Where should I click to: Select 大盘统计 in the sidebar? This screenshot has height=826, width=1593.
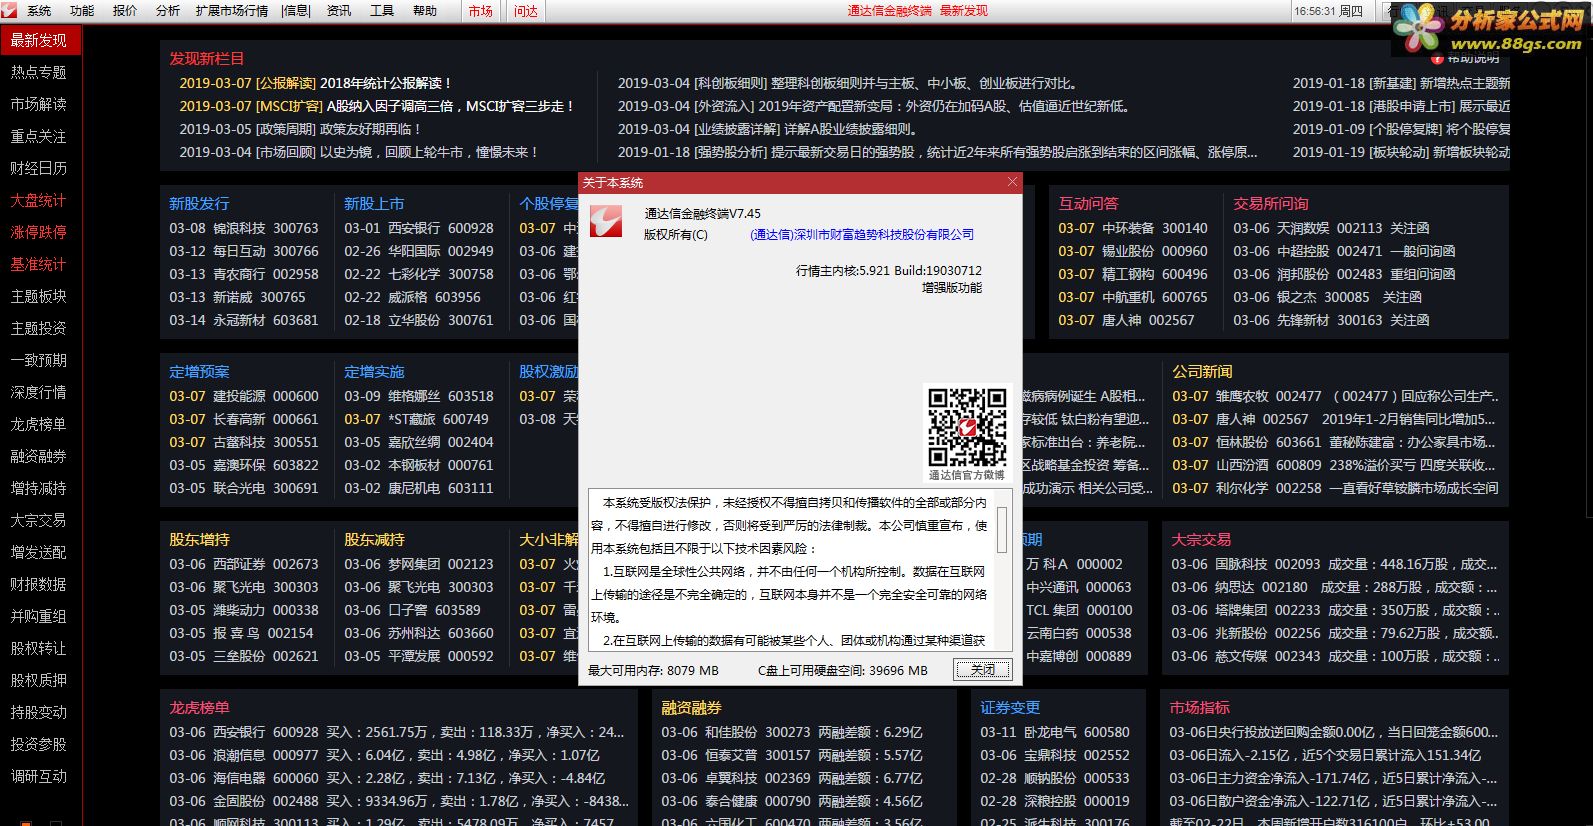click(39, 200)
